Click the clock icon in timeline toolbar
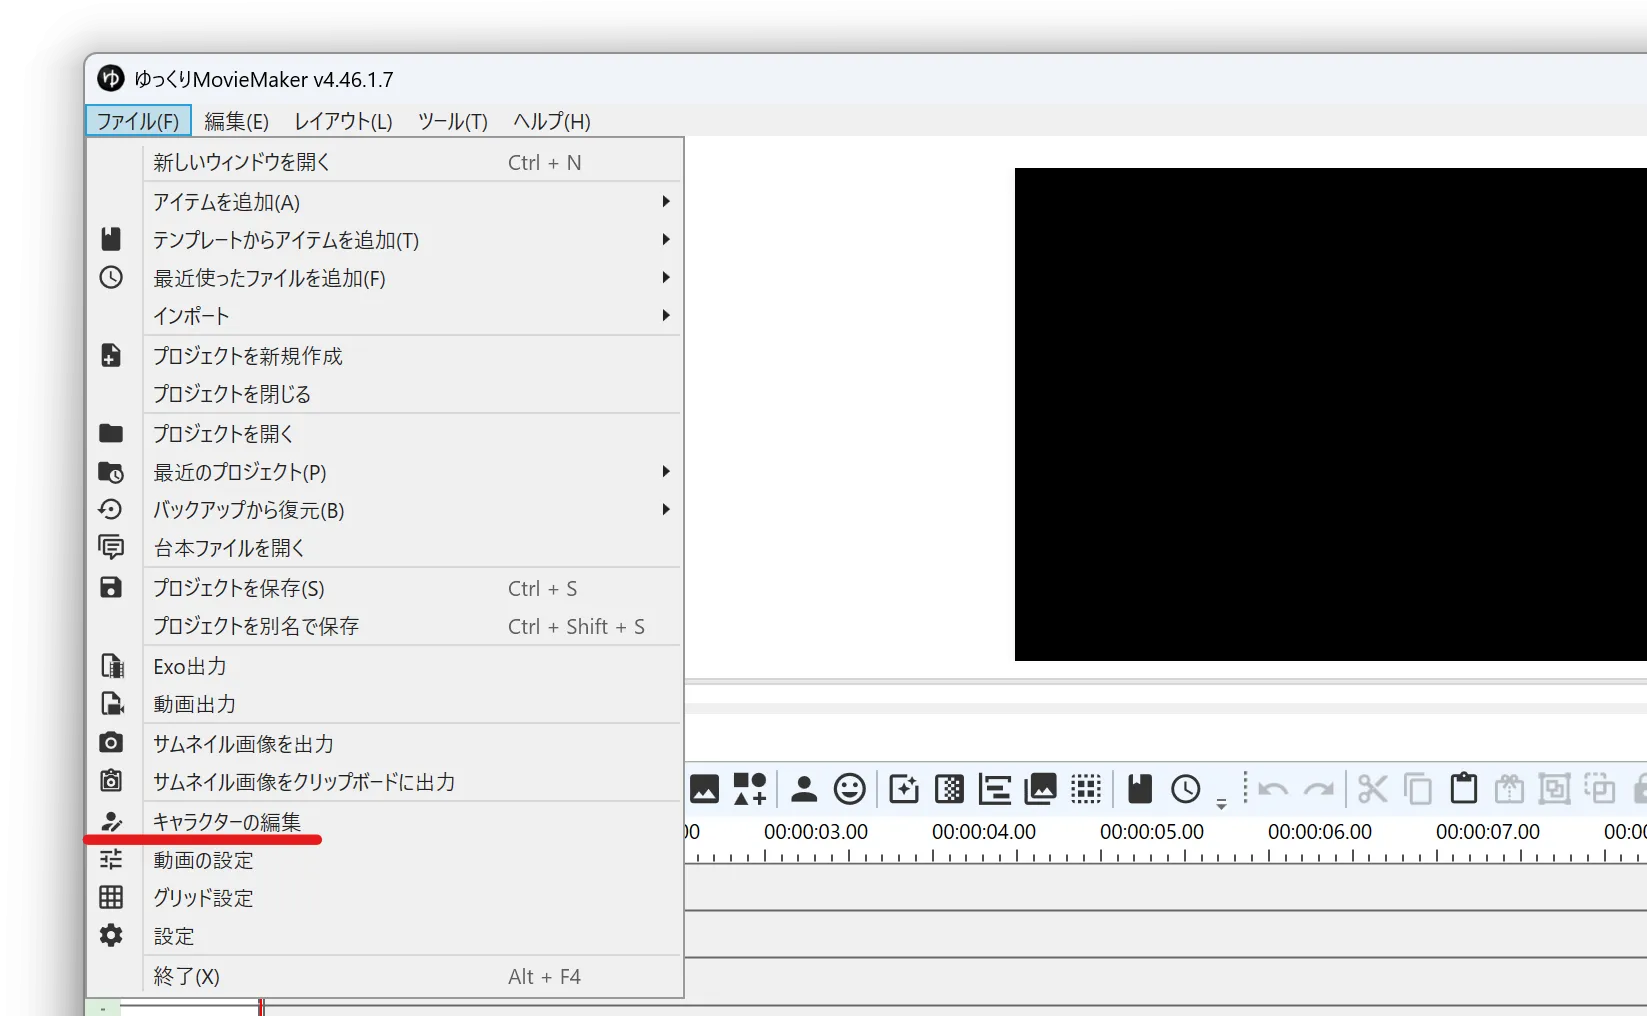Viewport: 1647px width, 1016px height. pos(1186,789)
